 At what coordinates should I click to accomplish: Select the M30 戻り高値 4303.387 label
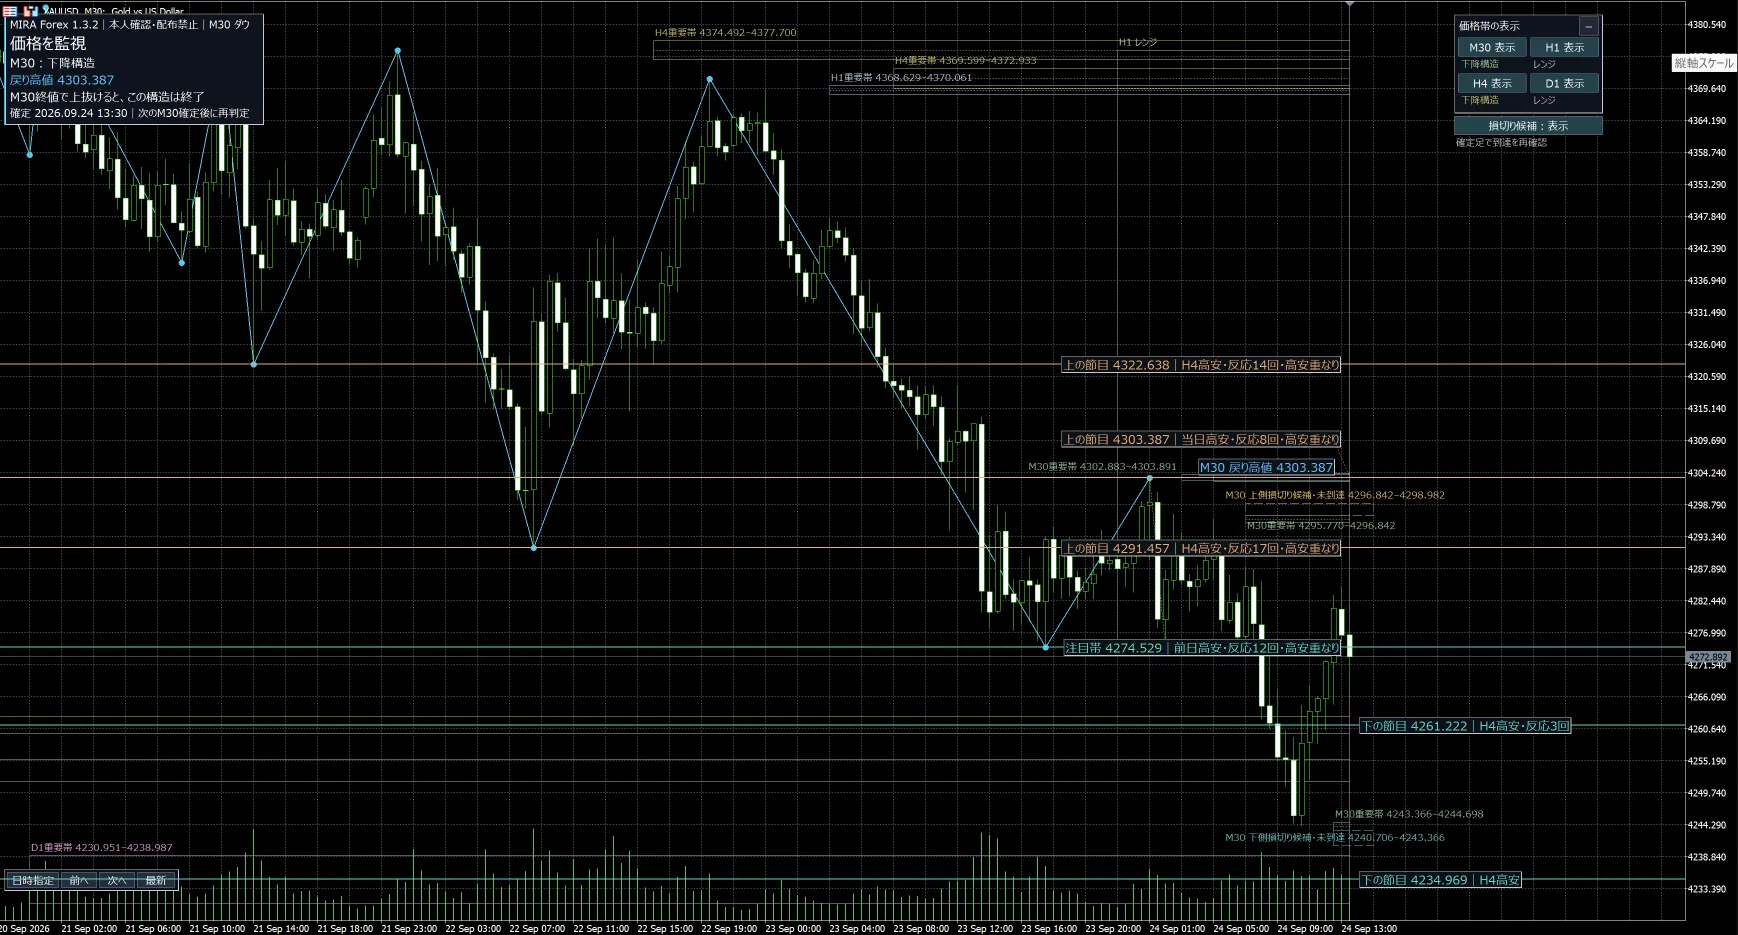pyautogui.click(x=1266, y=467)
